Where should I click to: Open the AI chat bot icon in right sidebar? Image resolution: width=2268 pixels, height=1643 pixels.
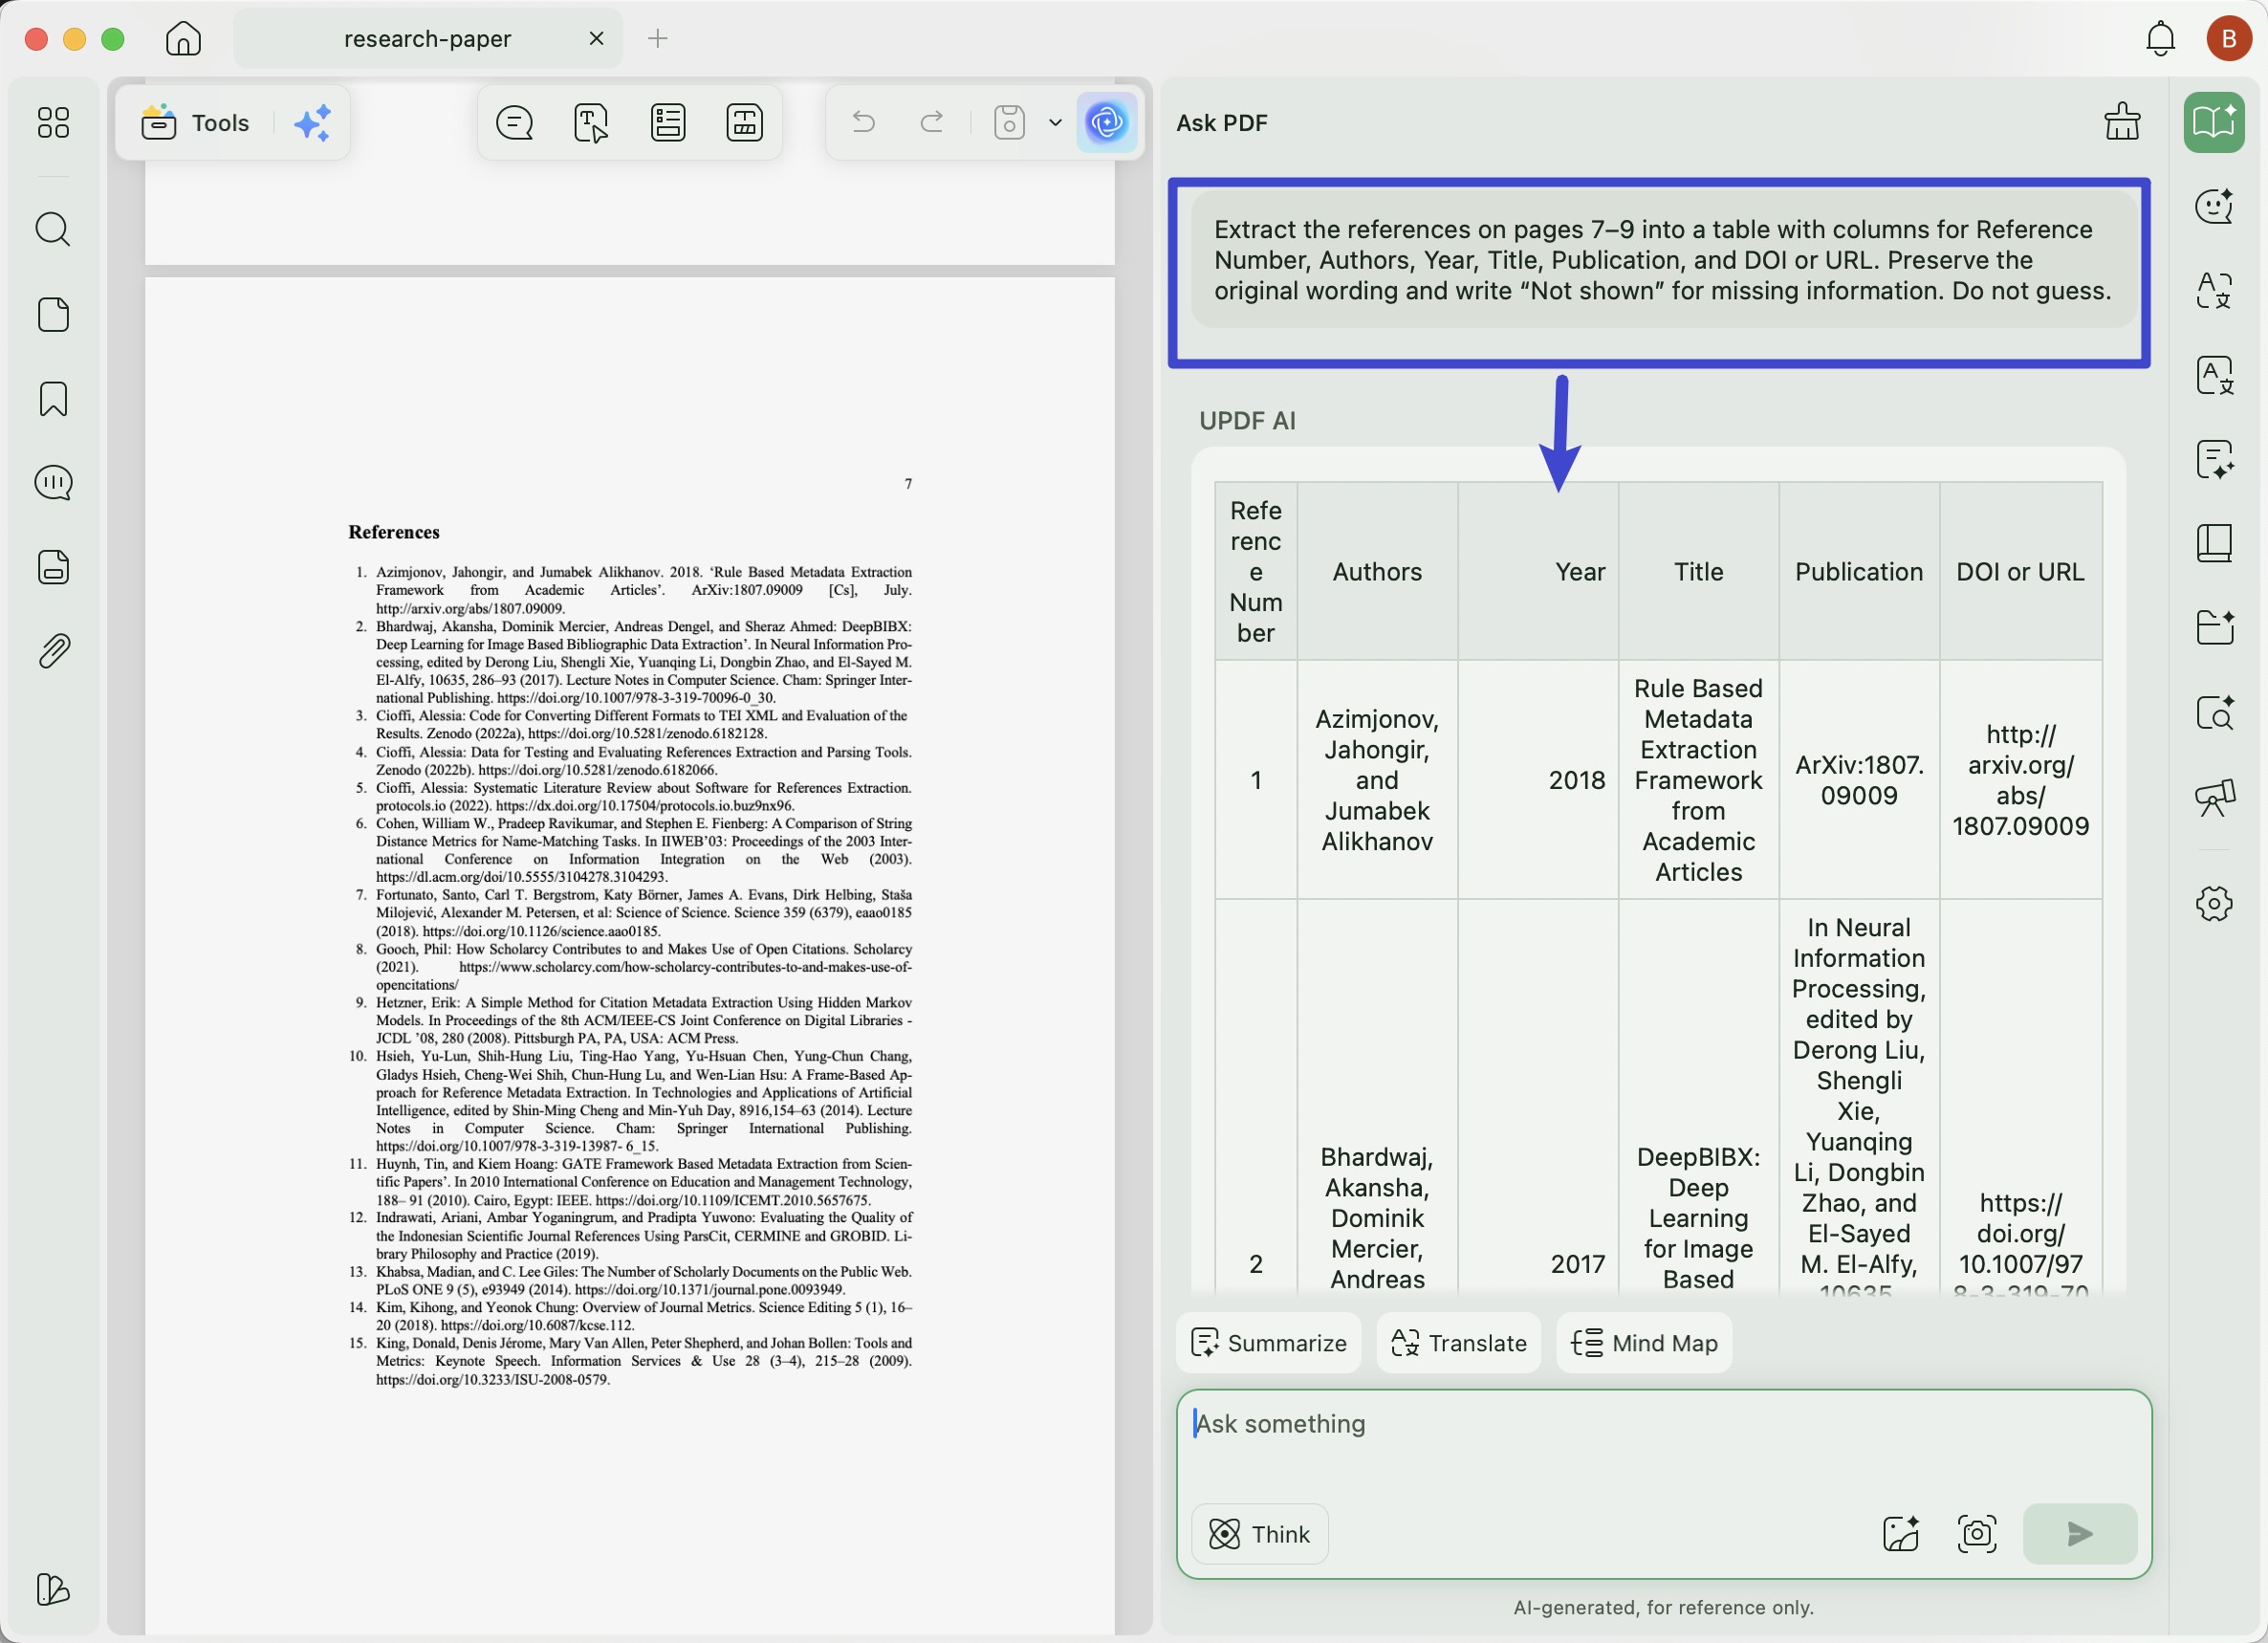(x=2214, y=206)
